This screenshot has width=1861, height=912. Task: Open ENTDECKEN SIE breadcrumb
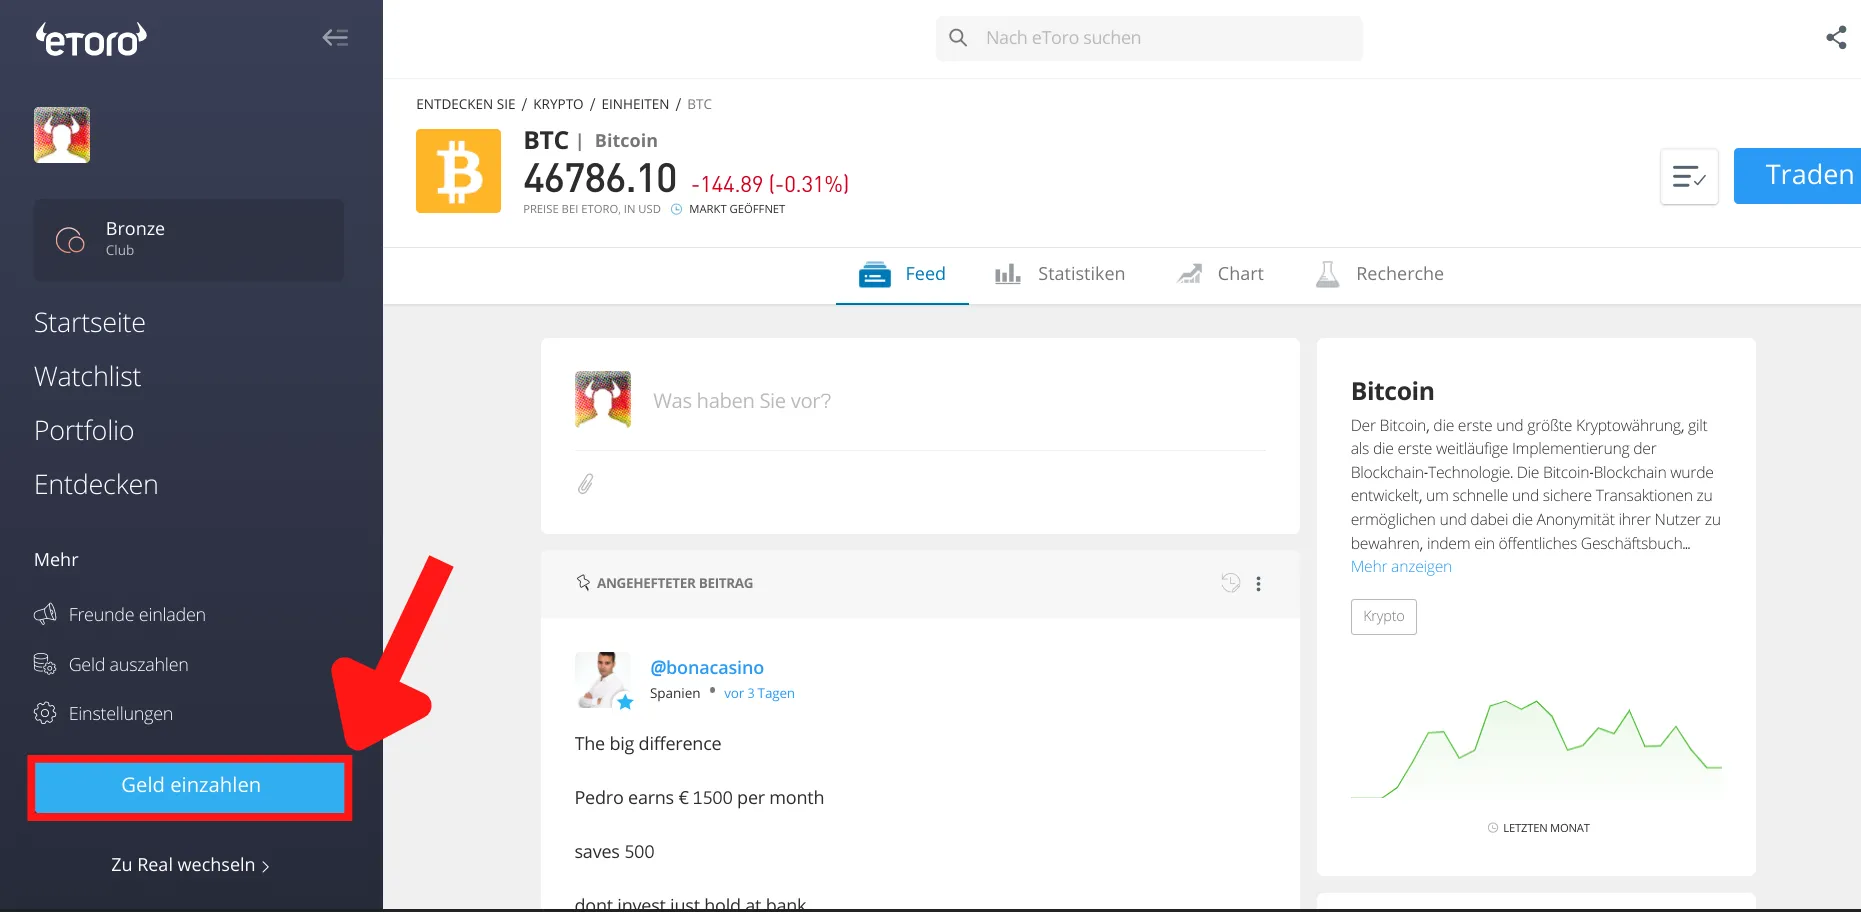[466, 104]
